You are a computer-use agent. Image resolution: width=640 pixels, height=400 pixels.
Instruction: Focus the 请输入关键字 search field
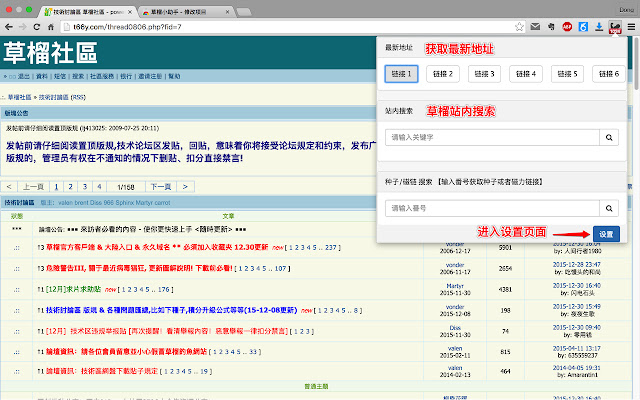tap(490, 138)
